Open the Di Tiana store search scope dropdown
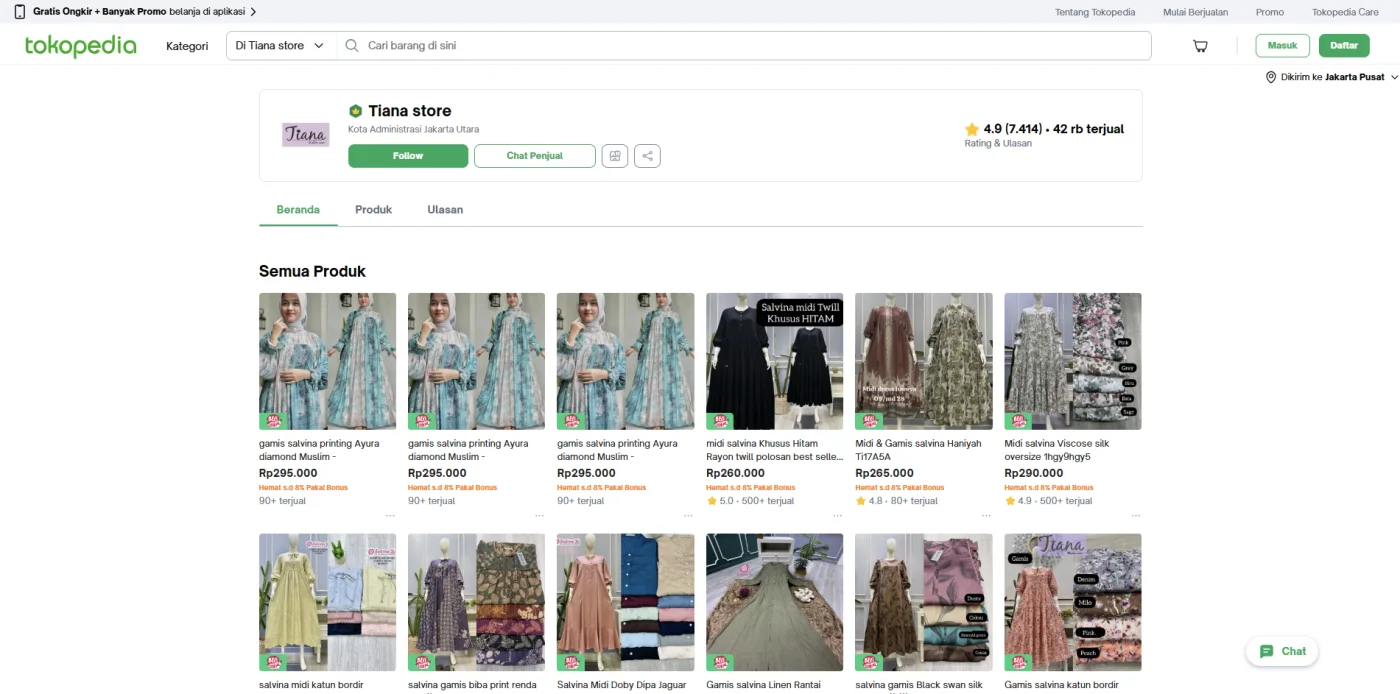This screenshot has width=1400, height=694. (280, 46)
